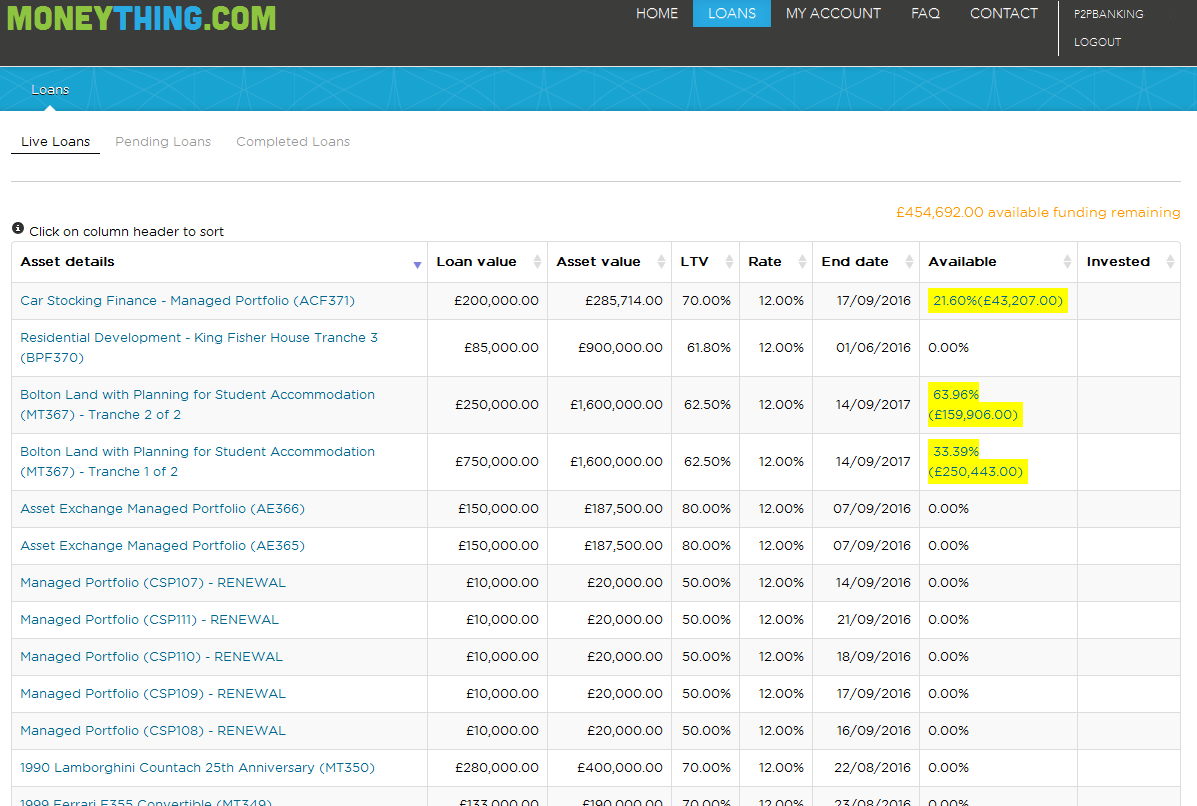The image size is (1197, 806).
Task: Open 1990 Lamborghini Countach (MT350) loan
Action: [x=197, y=768]
